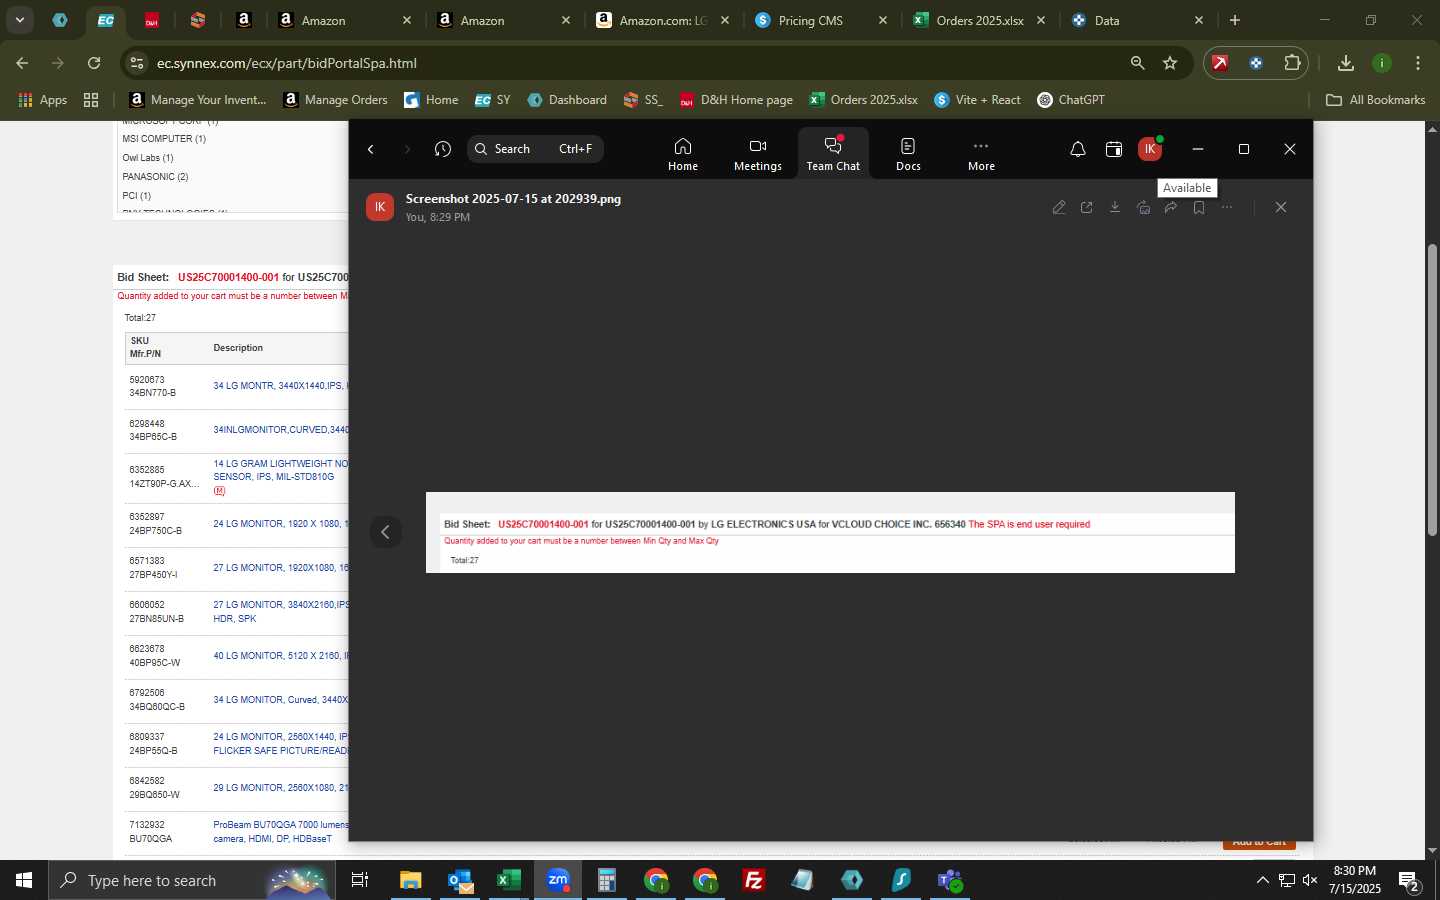This screenshot has width=1440, height=900.
Task: Open Manage Your Inventory bookmark
Action: pyautogui.click(x=198, y=100)
